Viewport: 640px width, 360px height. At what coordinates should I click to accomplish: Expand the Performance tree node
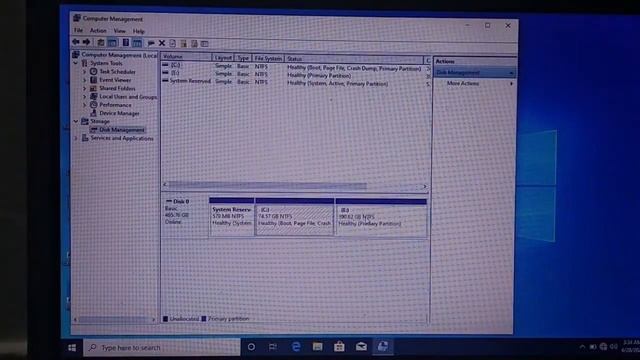point(84,105)
